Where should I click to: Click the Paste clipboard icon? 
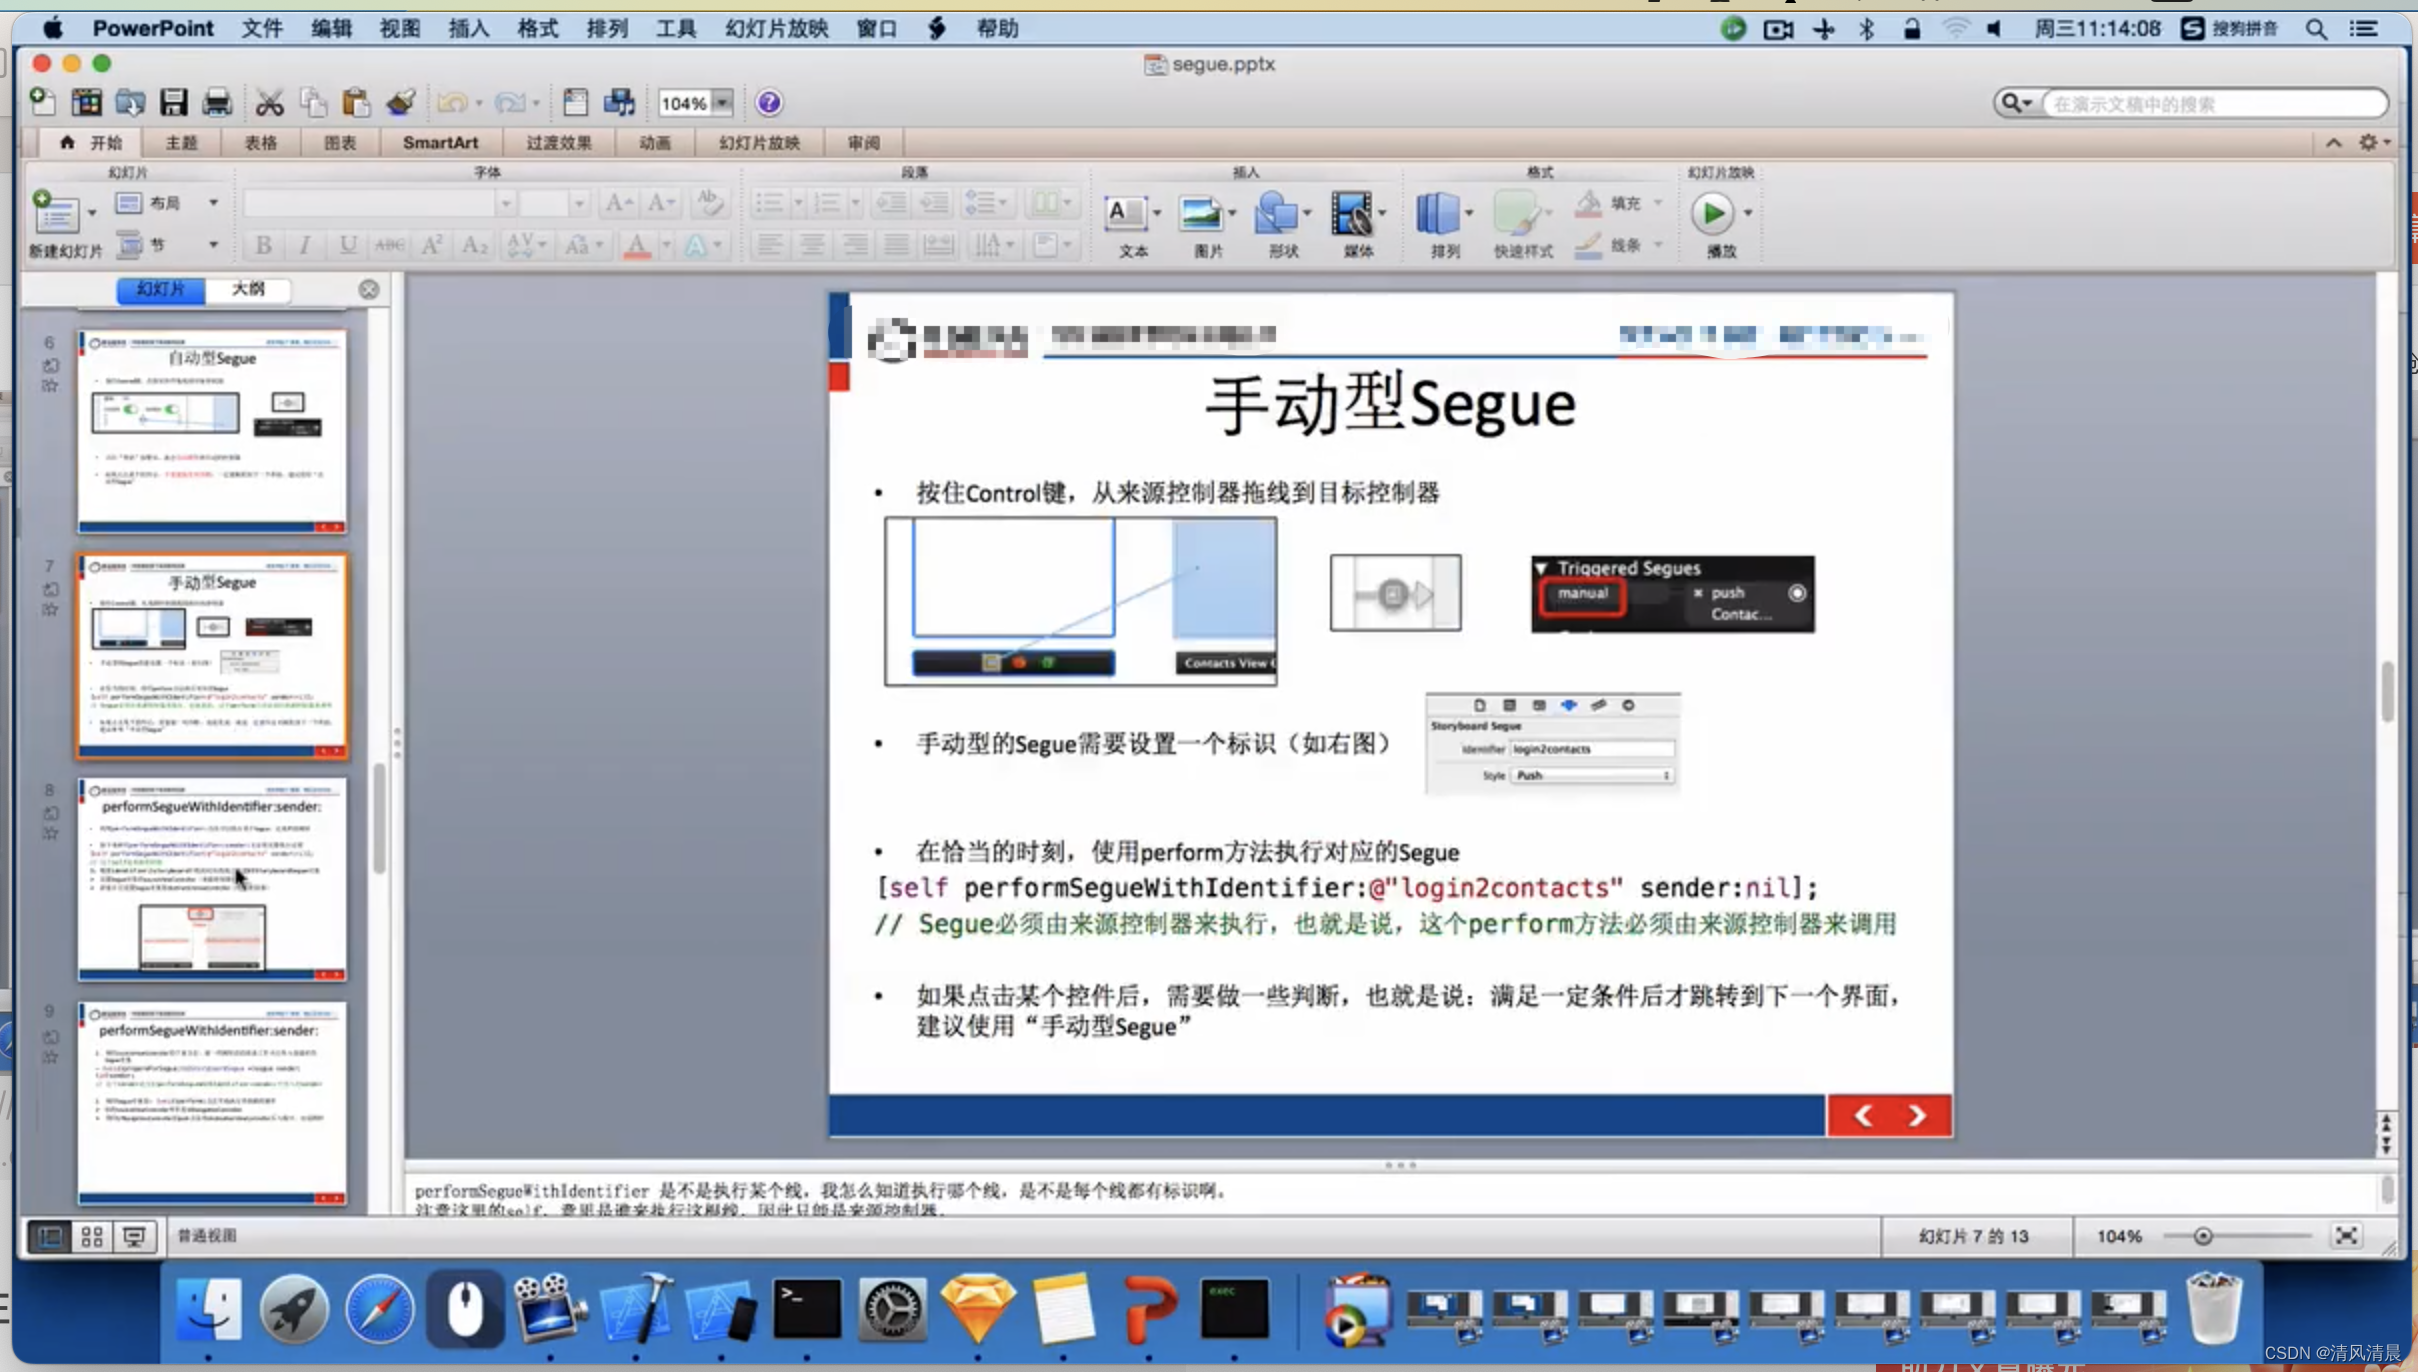point(356,102)
